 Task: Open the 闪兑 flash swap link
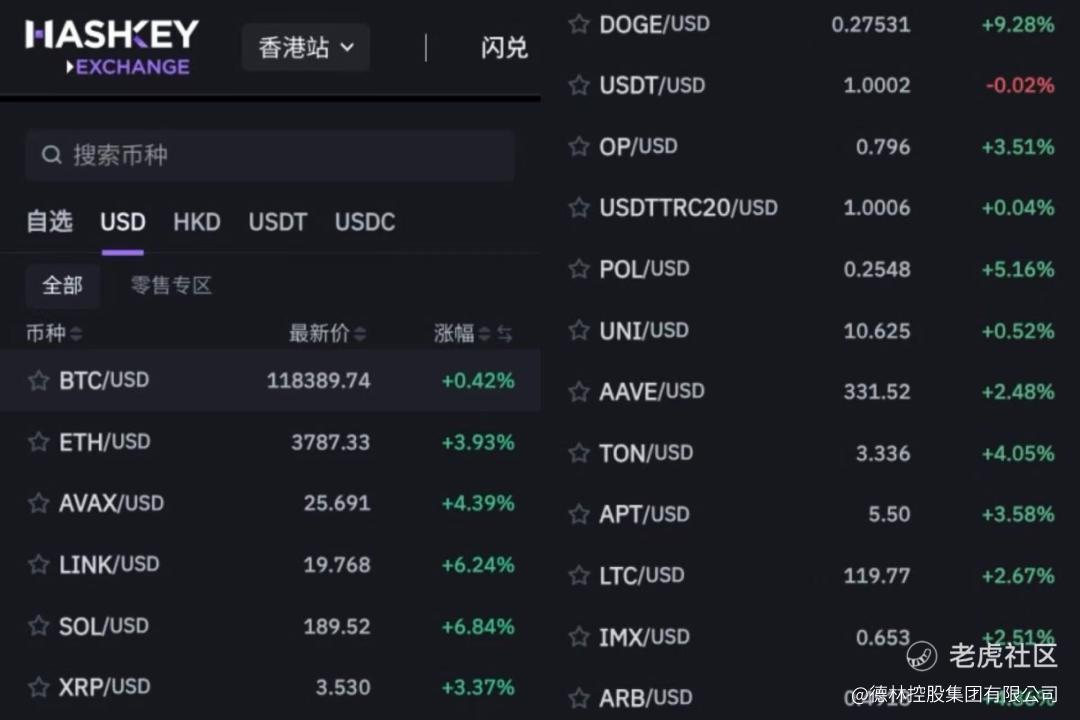click(504, 47)
